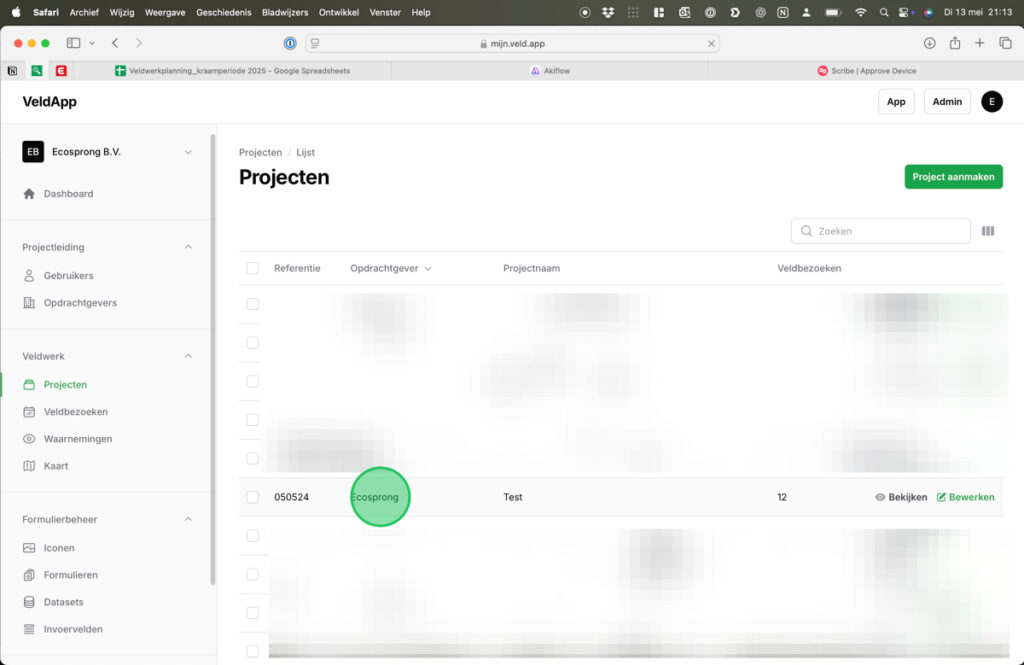Click the Gebruikers person icon in sidebar
1024x665 pixels.
pos(29,276)
